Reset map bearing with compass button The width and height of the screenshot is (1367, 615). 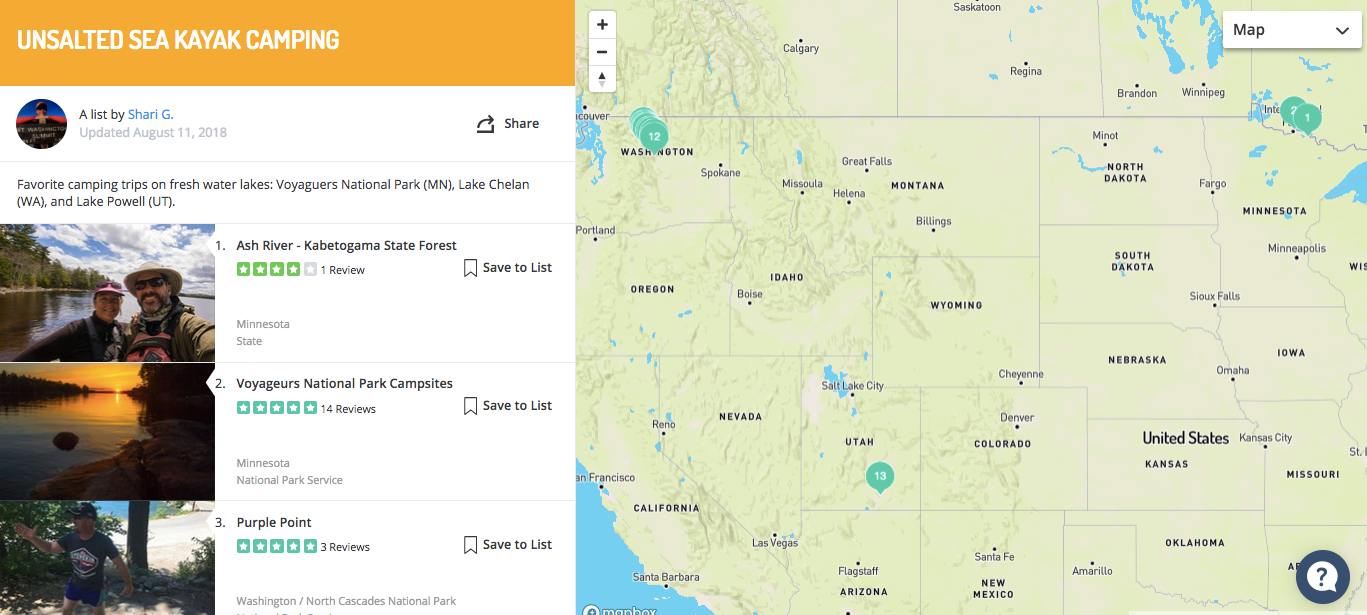(602, 79)
